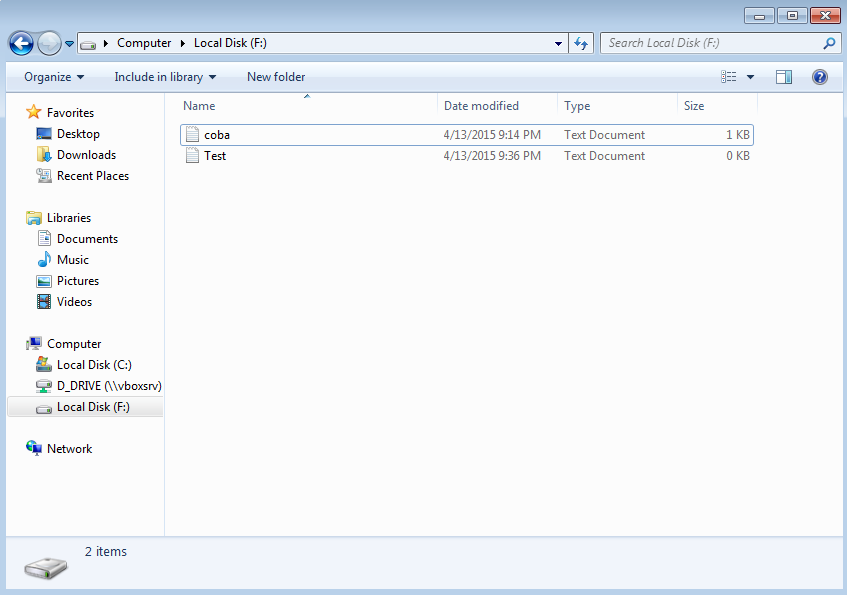Open the Help icon
This screenshot has width=847, height=595.
pos(819,76)
